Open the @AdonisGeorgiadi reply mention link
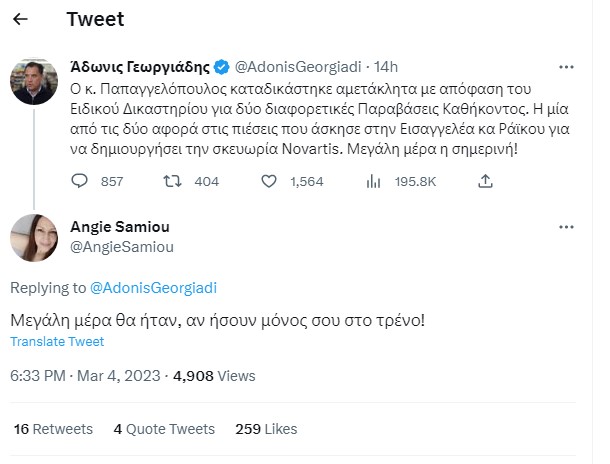This screenshot has width=610, height=464. [x=154, y=288]
